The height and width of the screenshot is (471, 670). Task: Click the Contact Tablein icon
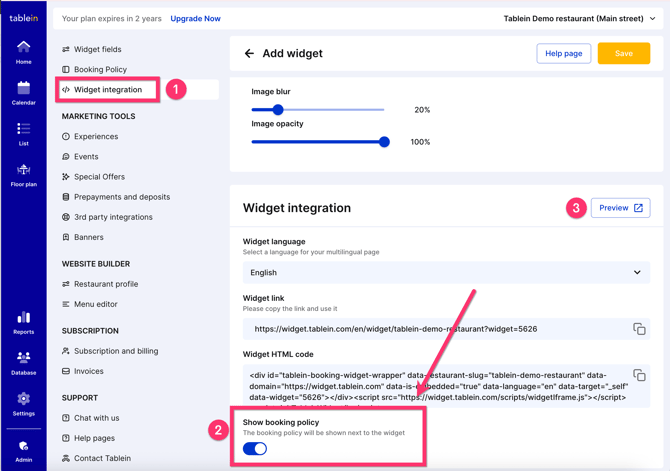(x=65, y=458)
